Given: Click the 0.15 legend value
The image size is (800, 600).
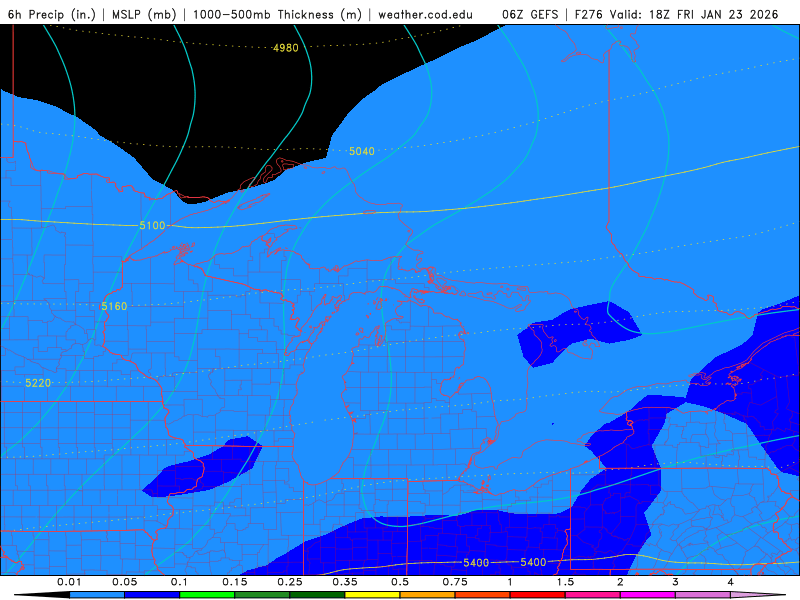Looking at the screenshot, I should (235, 582).
